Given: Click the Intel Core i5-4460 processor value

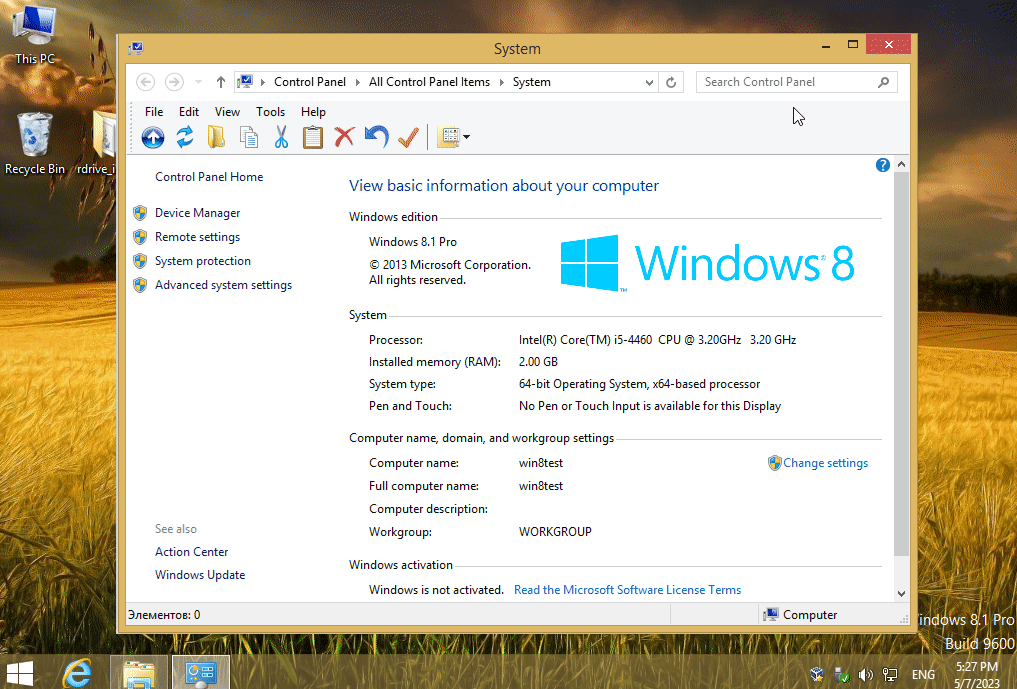Looking at the screenshot, I should [x=657, y=340].
